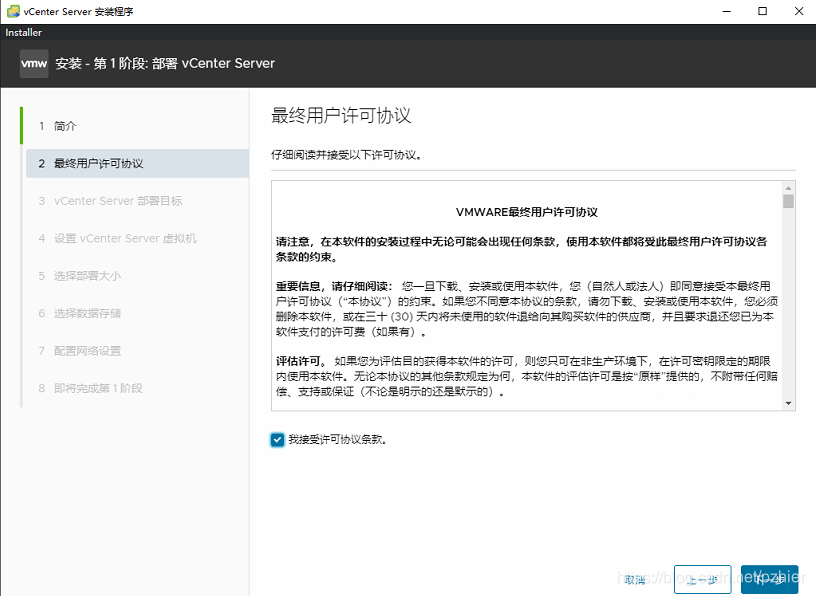Image resolution: width=816 pixels, height=596 pixels.
Task: Click the 重要信息，请仔细阅读 paragraph
Action: [x=527, y=309]
